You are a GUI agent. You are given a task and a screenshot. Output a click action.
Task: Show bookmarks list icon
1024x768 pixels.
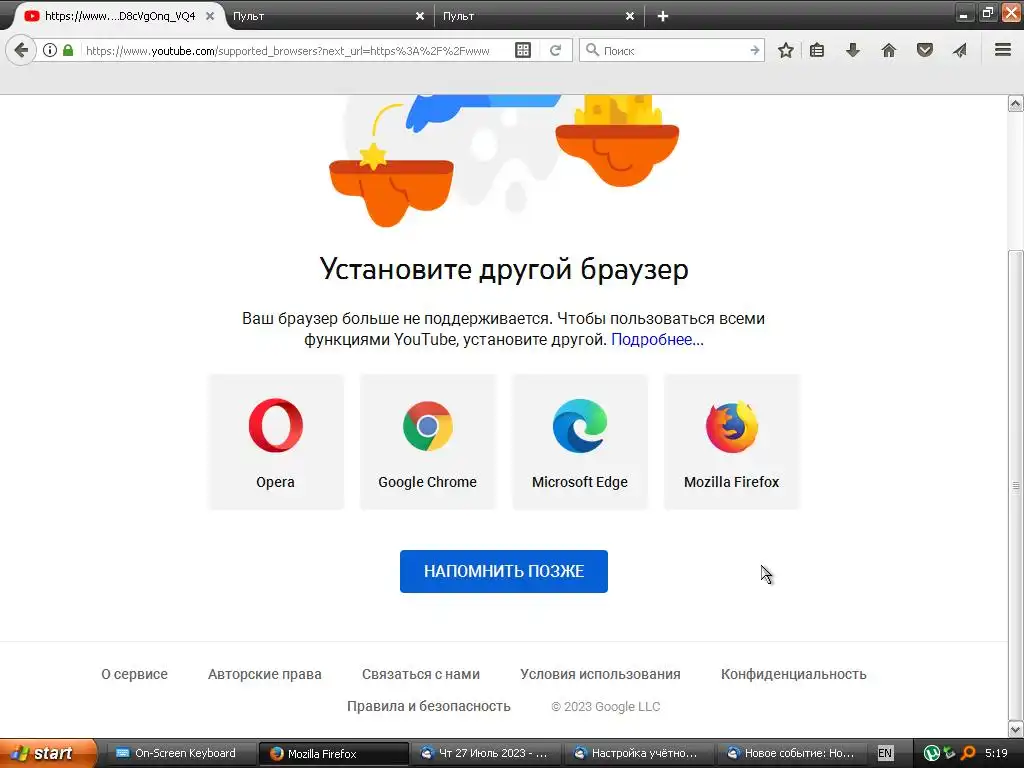[x=817, y=50]
